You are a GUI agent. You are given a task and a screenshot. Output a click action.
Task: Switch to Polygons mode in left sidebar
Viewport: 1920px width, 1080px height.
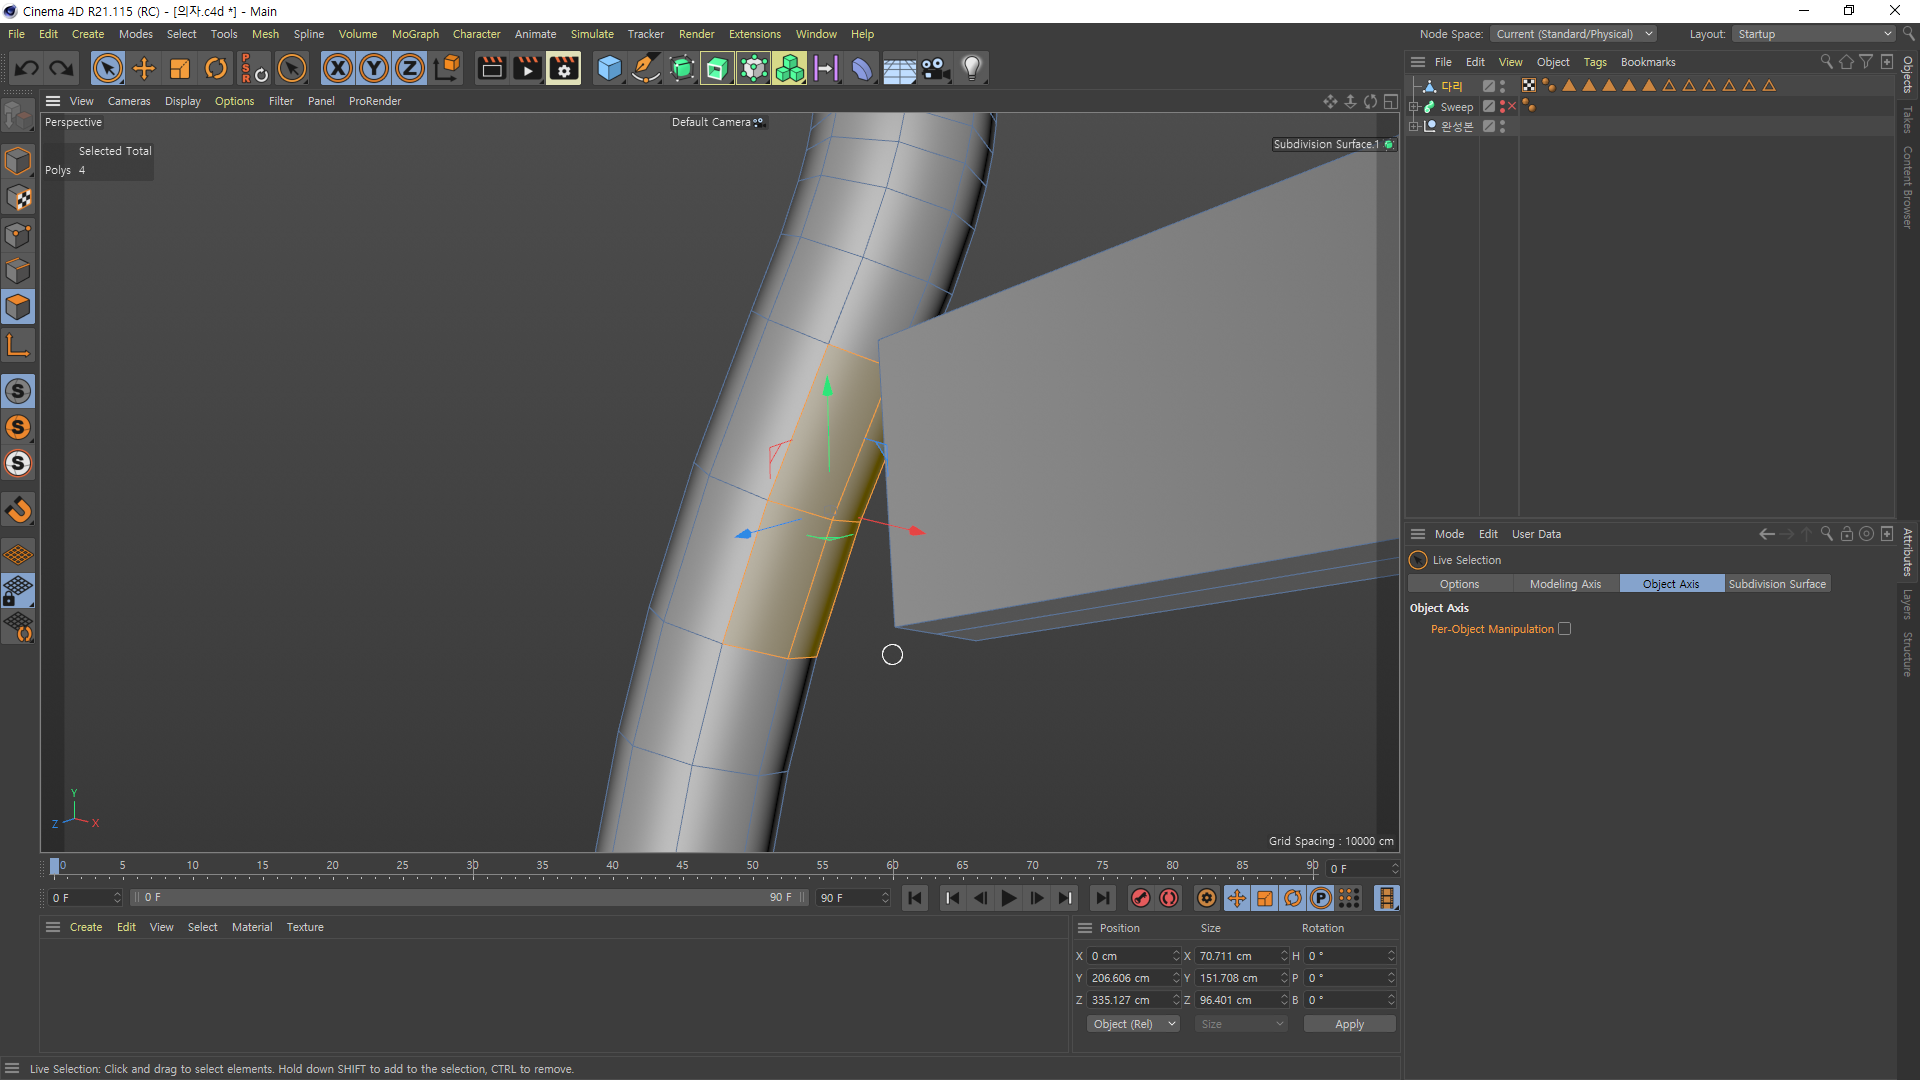click(x=18, y=307)
